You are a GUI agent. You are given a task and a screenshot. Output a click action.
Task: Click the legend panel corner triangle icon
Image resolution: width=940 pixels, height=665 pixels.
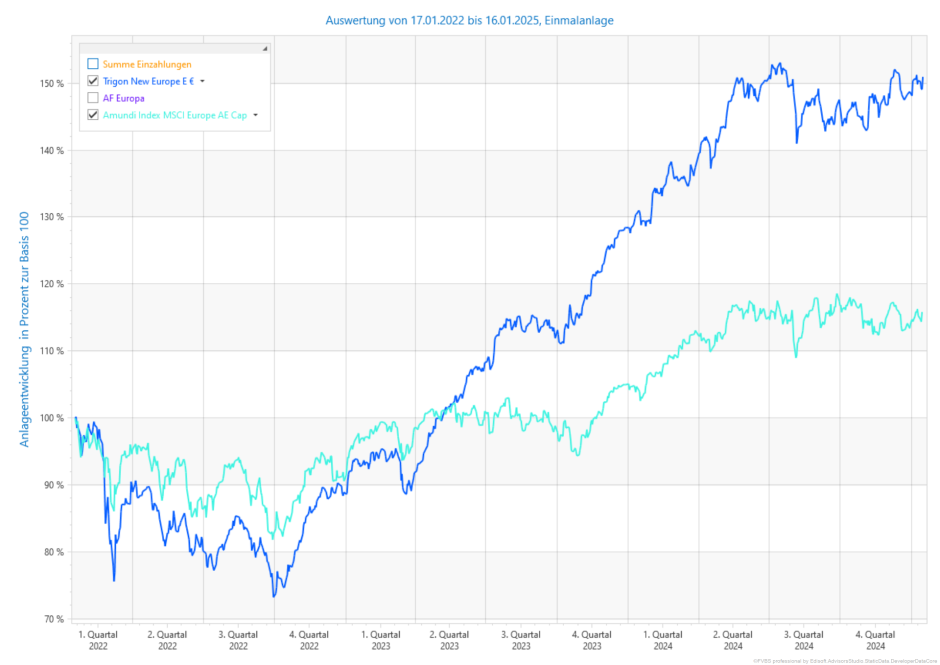[x=265, y=48]
